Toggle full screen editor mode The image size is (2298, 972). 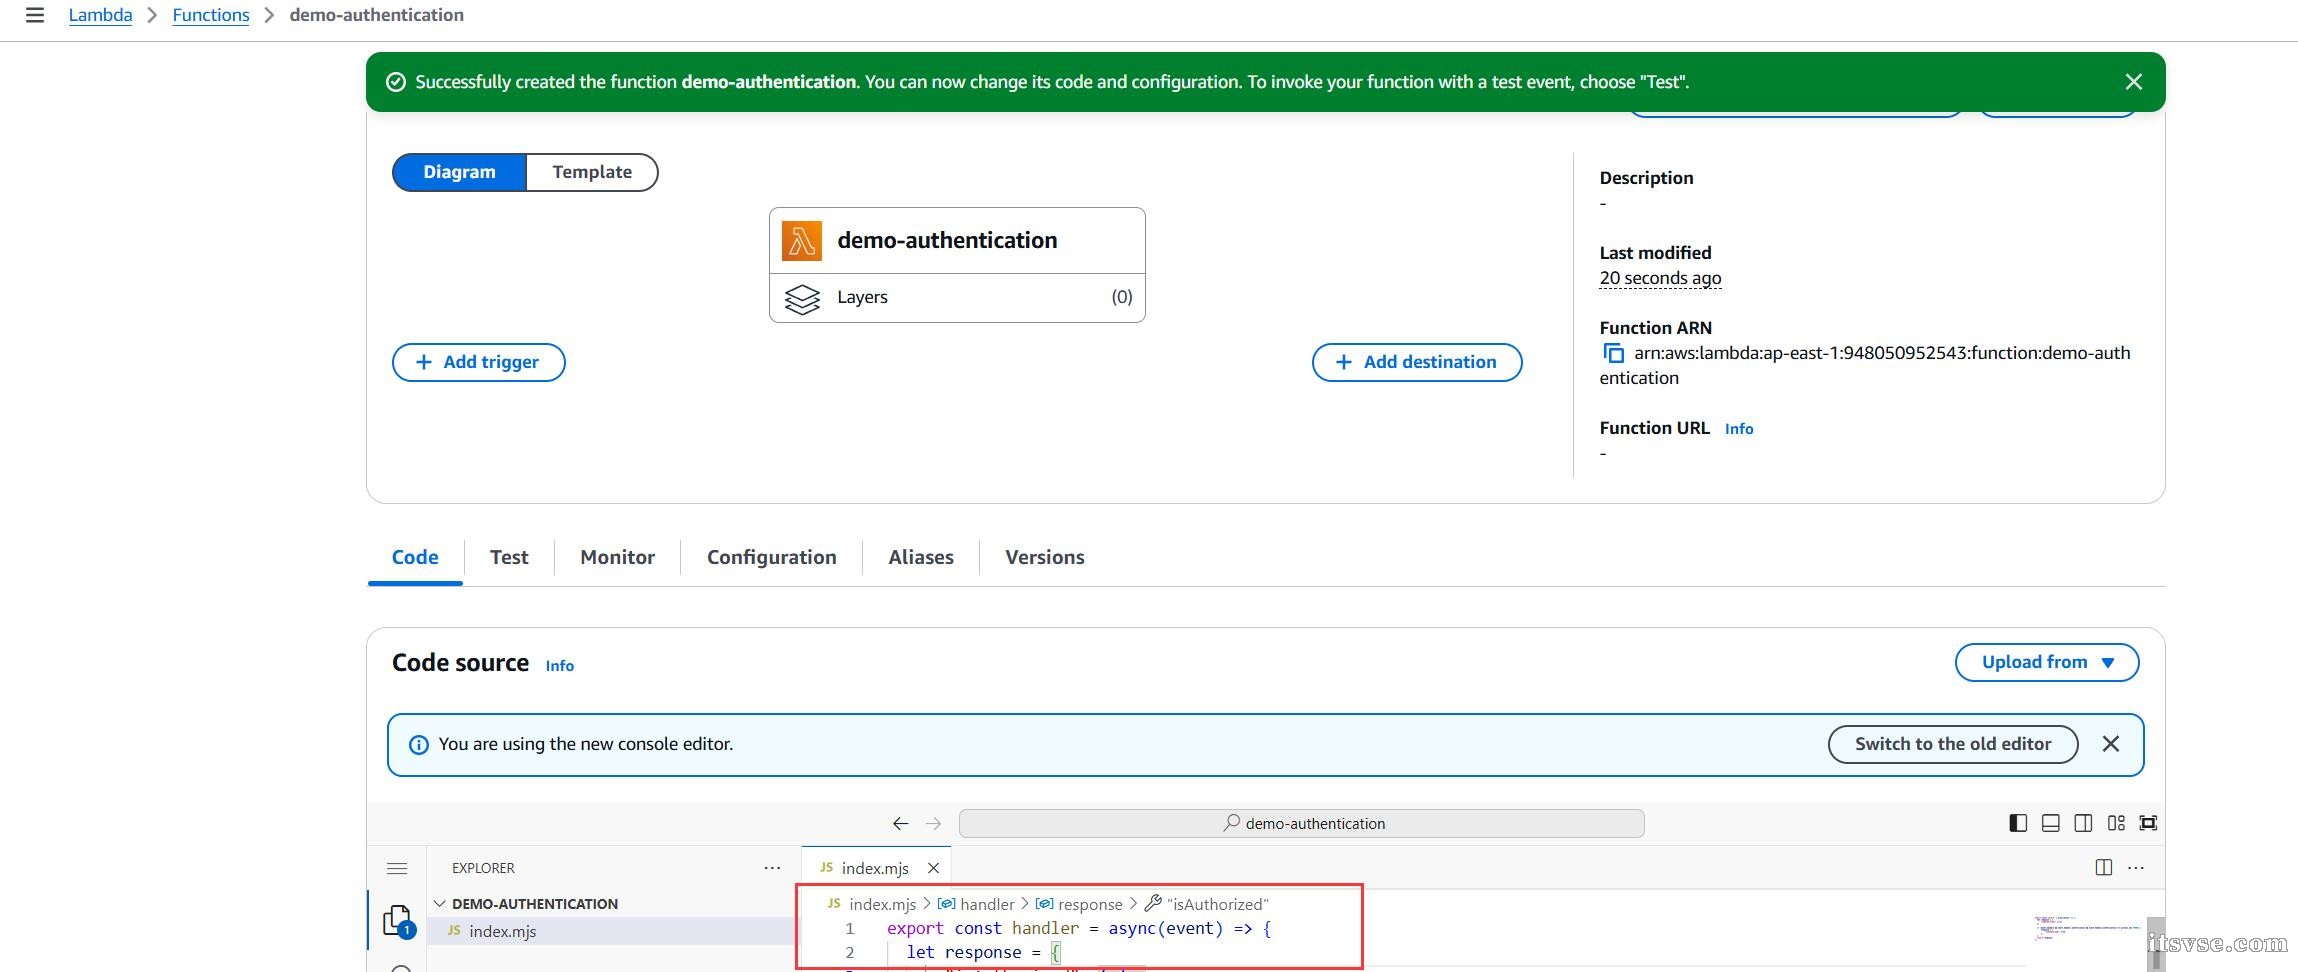point(2148,823)
